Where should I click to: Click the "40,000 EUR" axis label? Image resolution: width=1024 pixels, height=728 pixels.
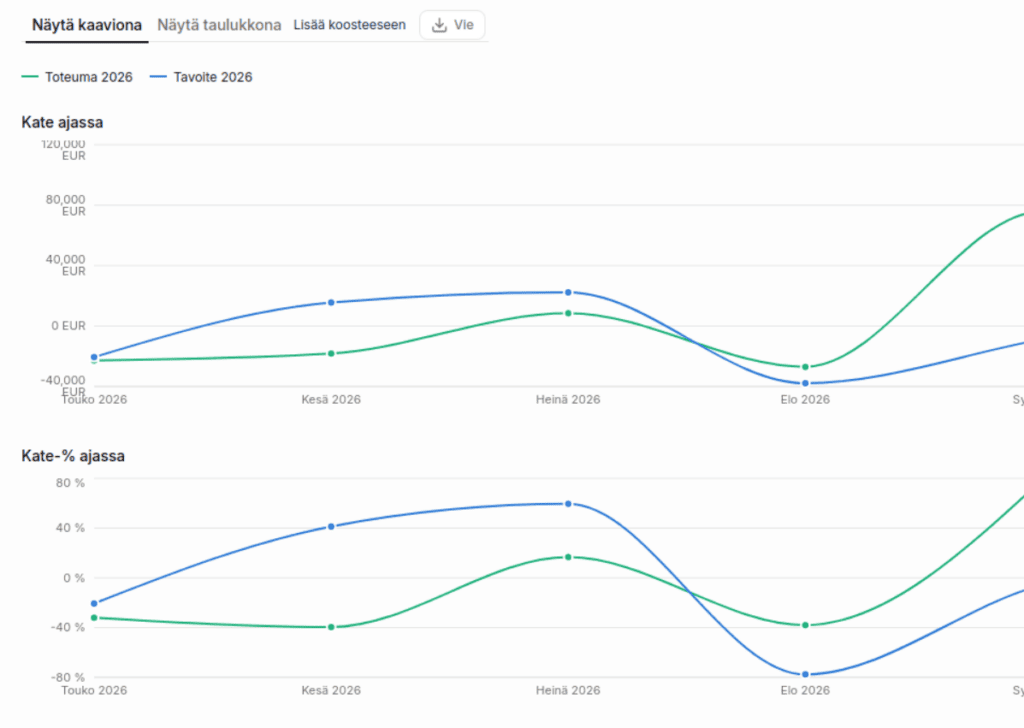(x=65, y=265)
